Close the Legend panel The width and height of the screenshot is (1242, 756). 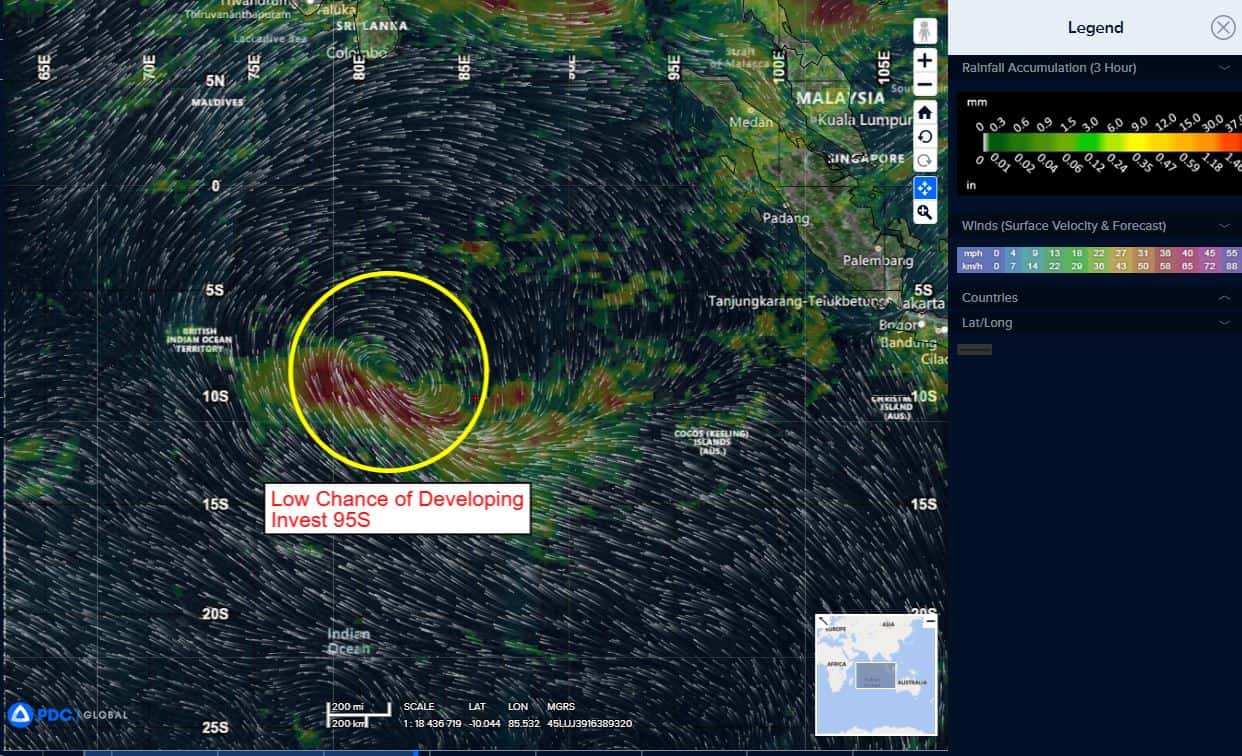point(1222,28)
